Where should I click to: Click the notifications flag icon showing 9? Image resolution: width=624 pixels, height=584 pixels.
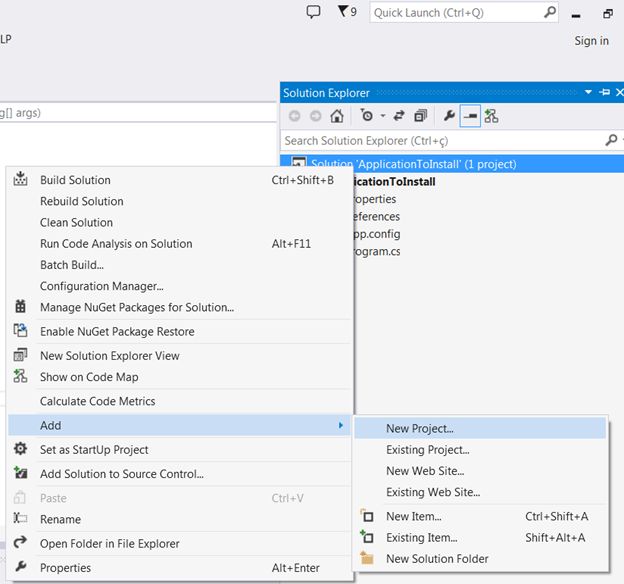(346, 12)
